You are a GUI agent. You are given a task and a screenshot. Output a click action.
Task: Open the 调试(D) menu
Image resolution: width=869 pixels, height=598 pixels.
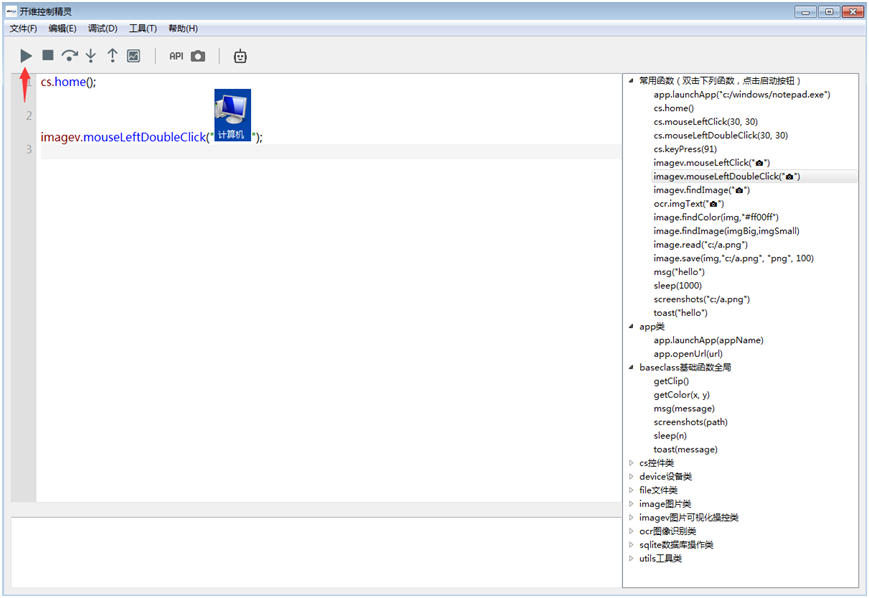point(103,28)
